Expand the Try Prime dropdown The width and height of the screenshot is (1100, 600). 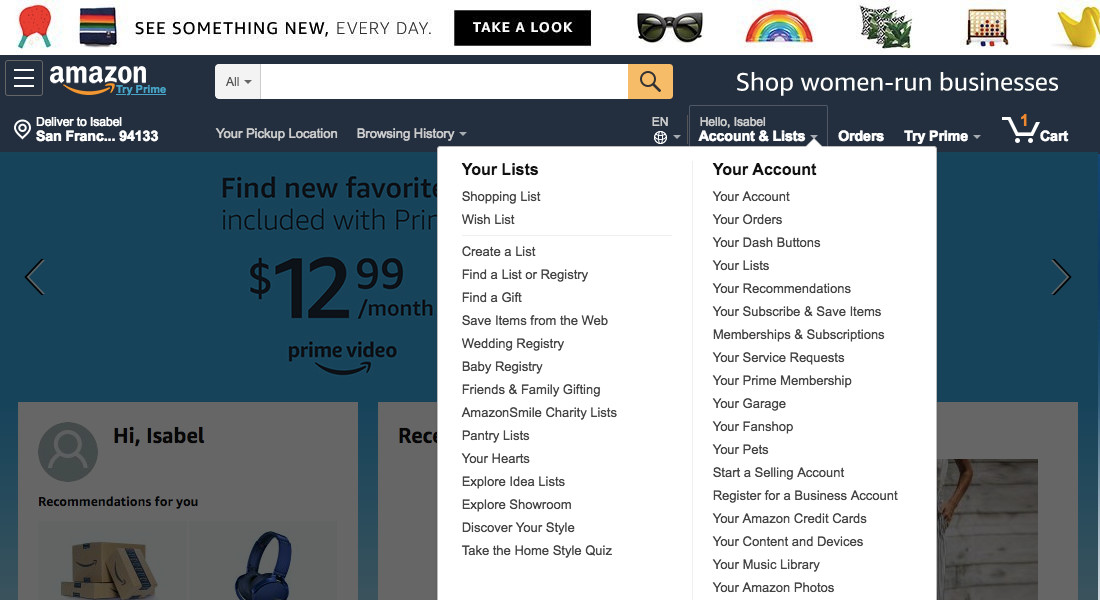point(942,136)
